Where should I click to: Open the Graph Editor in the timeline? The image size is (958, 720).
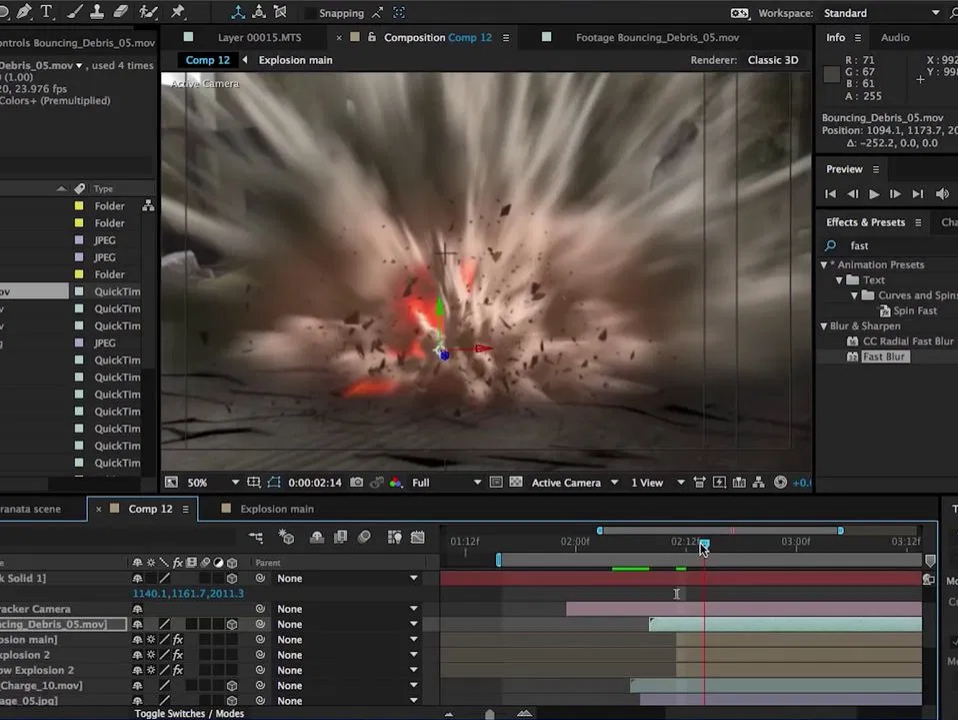418,537
